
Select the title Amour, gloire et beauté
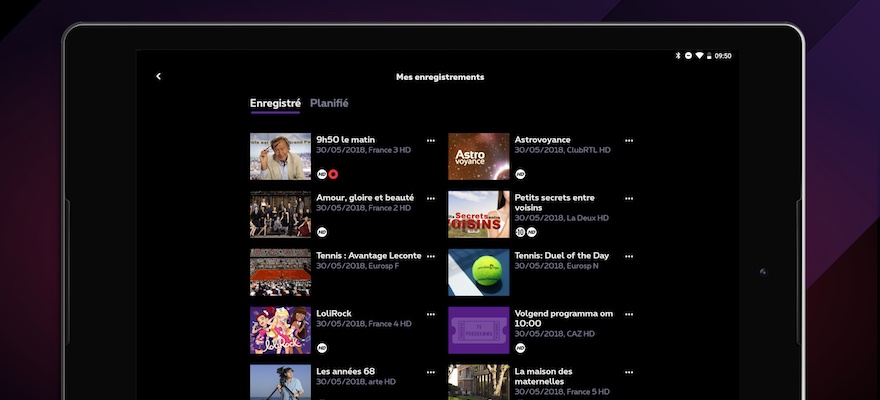point(365,197)
